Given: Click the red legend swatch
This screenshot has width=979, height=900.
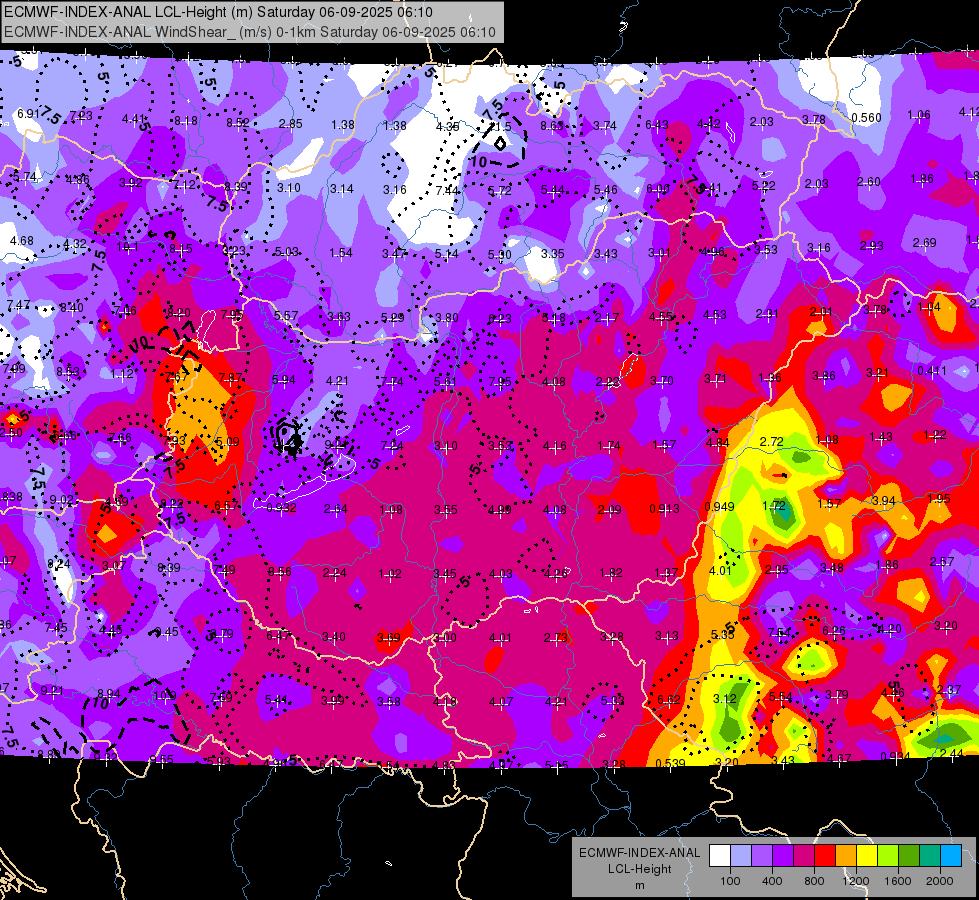Looking at the screenshot, I should (x=825, y=856).
